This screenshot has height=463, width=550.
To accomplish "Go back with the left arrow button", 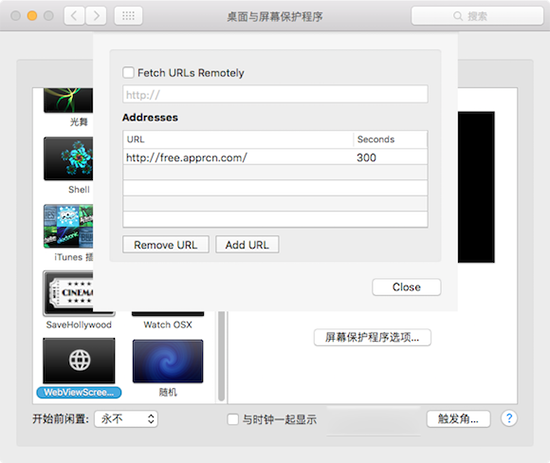I will pyautogui.click(x=74, y=16).
